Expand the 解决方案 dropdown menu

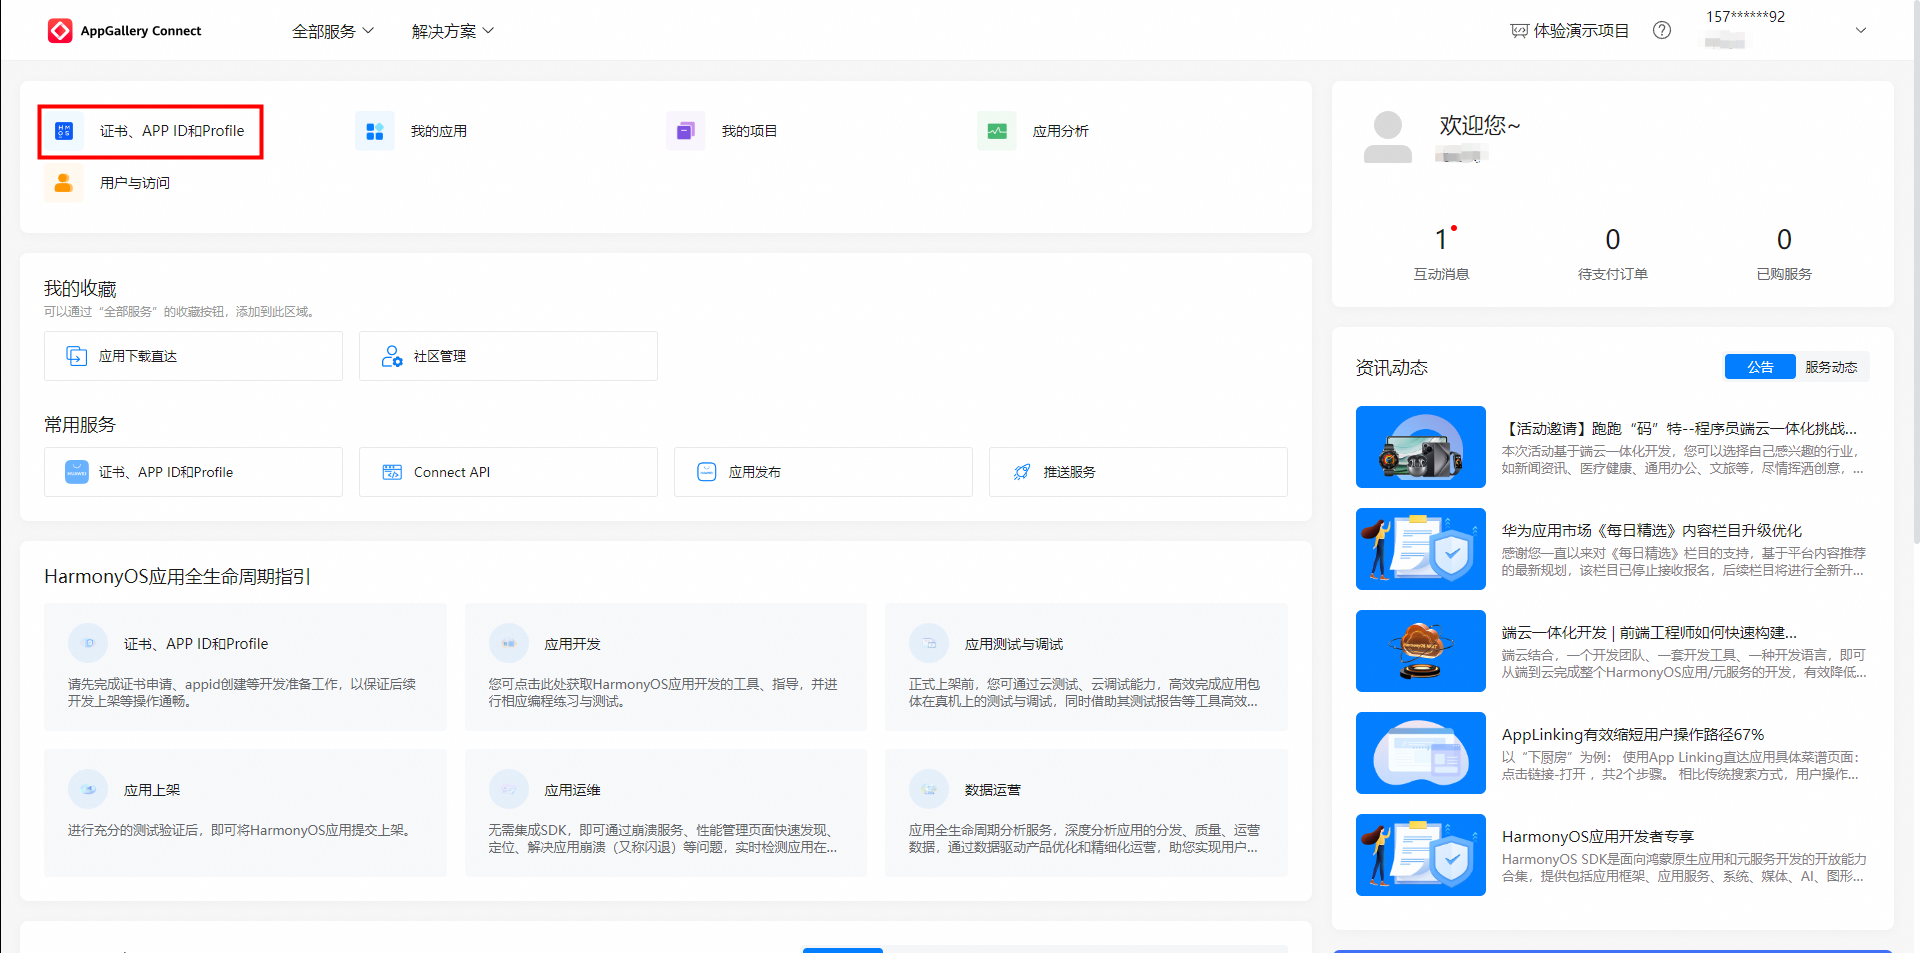453,31
